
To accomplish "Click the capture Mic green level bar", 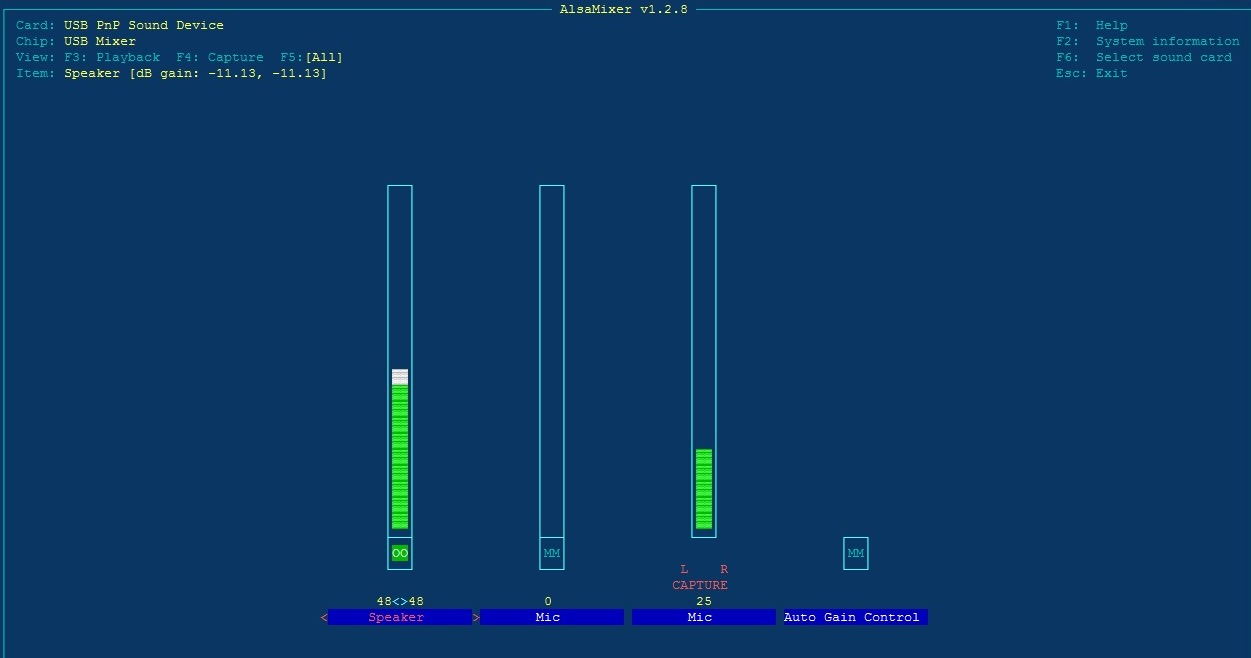I will coord(704,489).
